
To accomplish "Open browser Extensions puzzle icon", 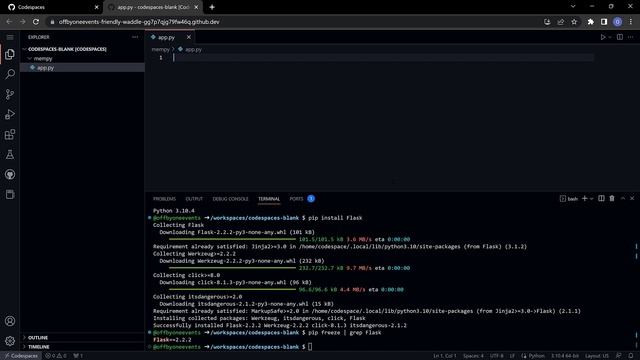I will [591, 22].
